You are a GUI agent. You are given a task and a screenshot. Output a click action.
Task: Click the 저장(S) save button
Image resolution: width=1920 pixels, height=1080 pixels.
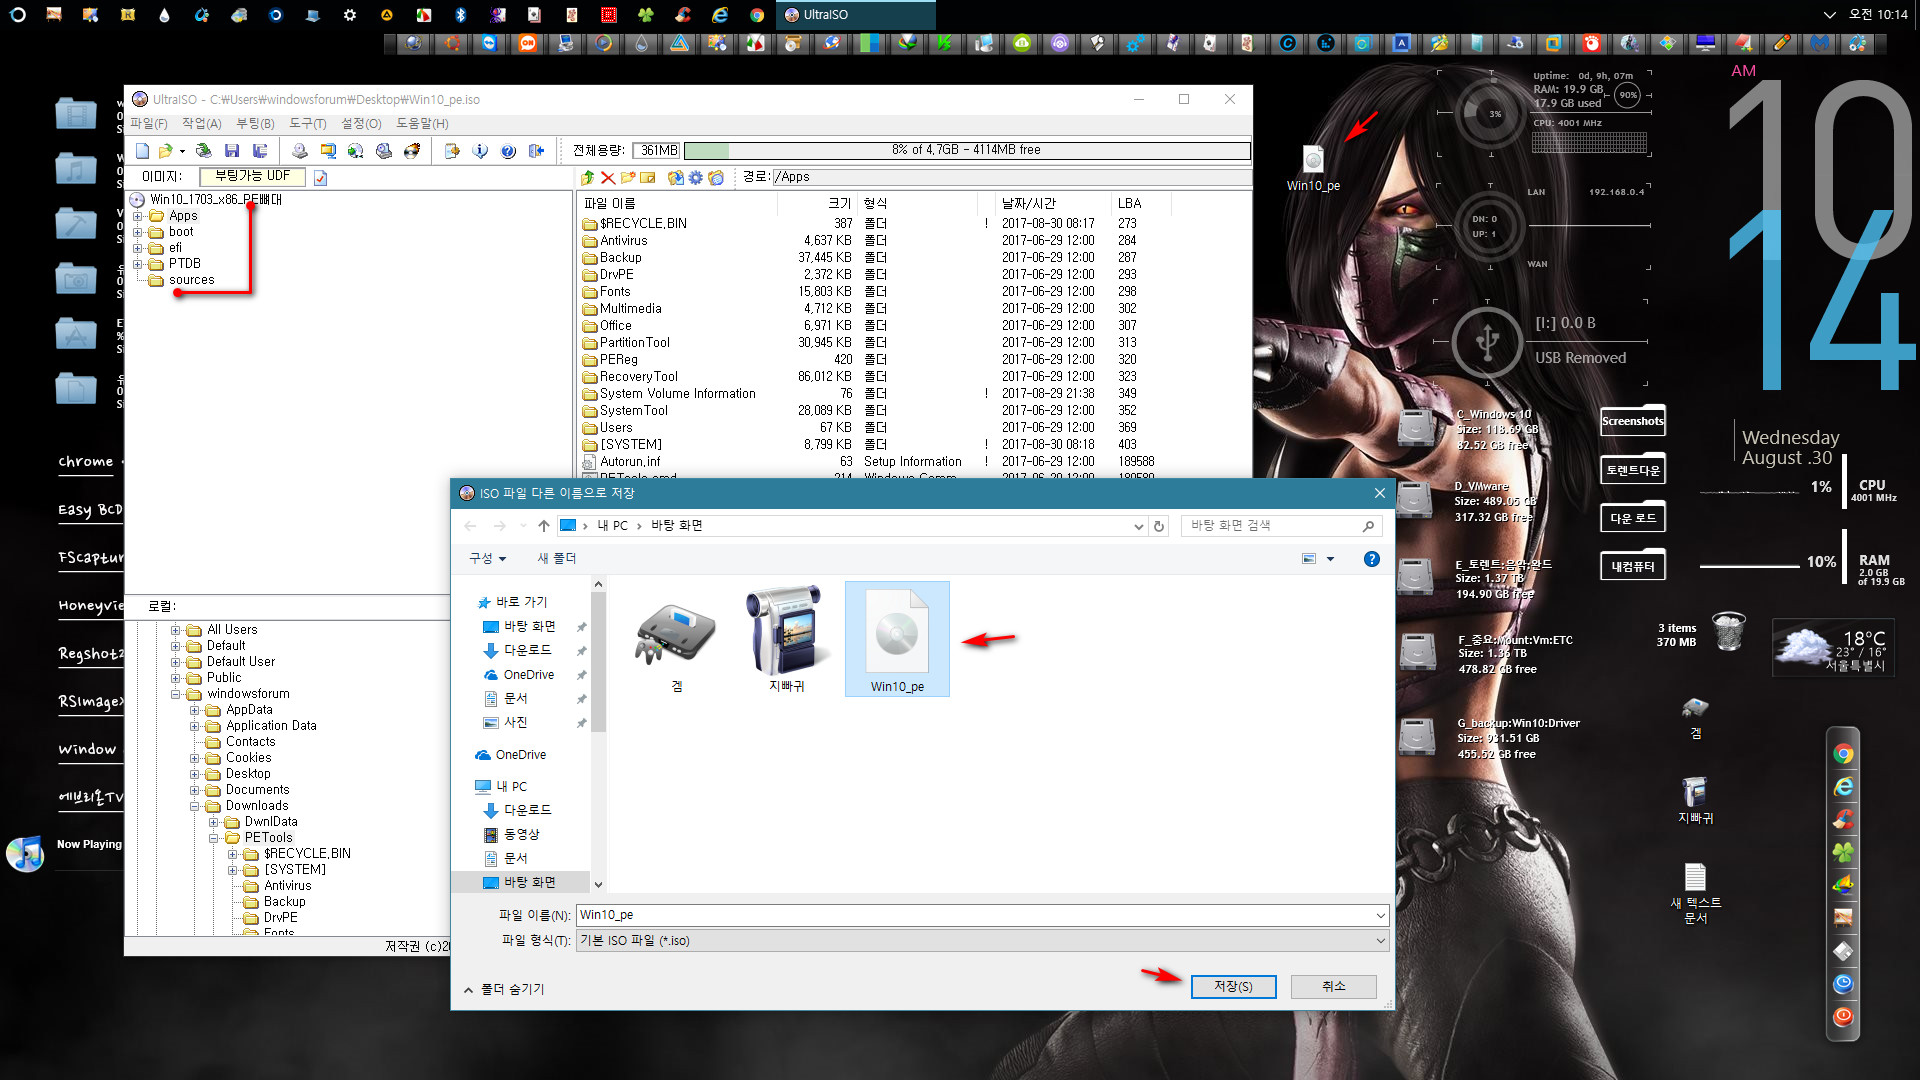point(1233,987)
